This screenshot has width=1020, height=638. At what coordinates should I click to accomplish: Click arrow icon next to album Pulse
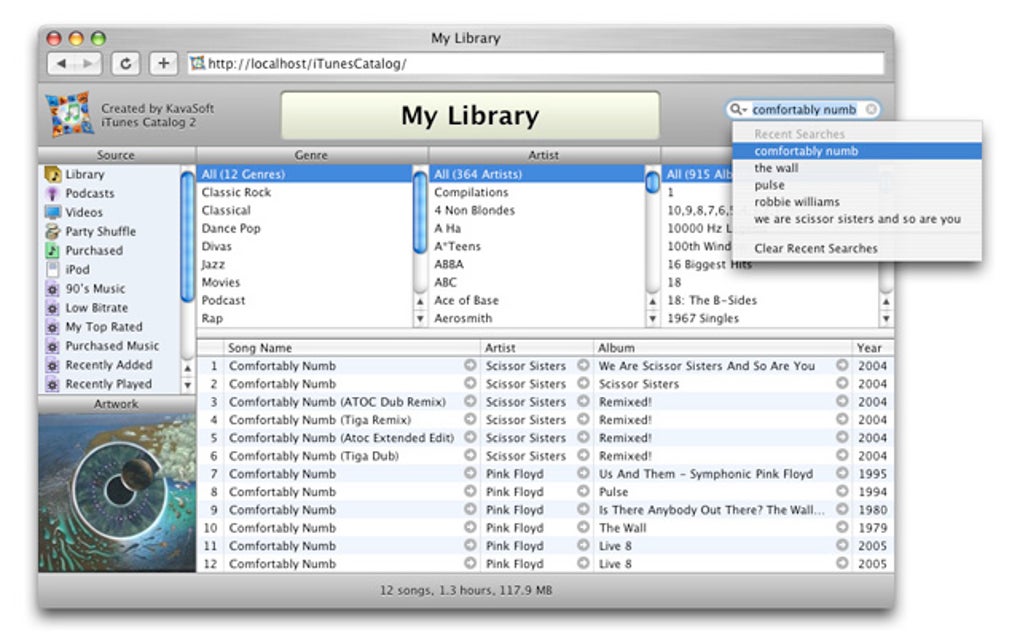[842, 492]
